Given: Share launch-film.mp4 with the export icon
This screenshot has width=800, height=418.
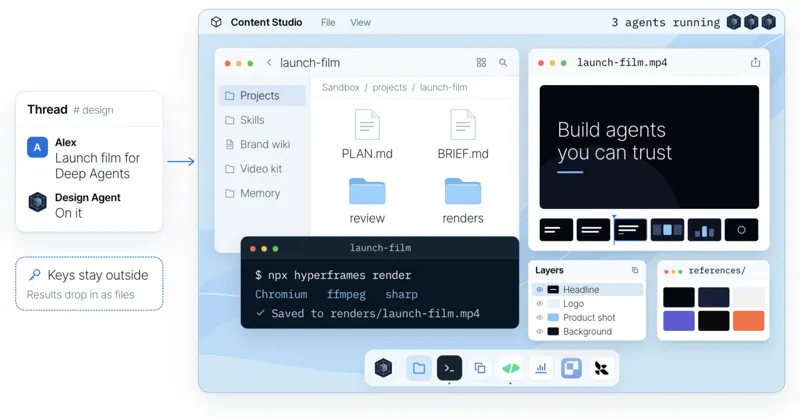Looking at the screenshot, I should pos(755,62).
